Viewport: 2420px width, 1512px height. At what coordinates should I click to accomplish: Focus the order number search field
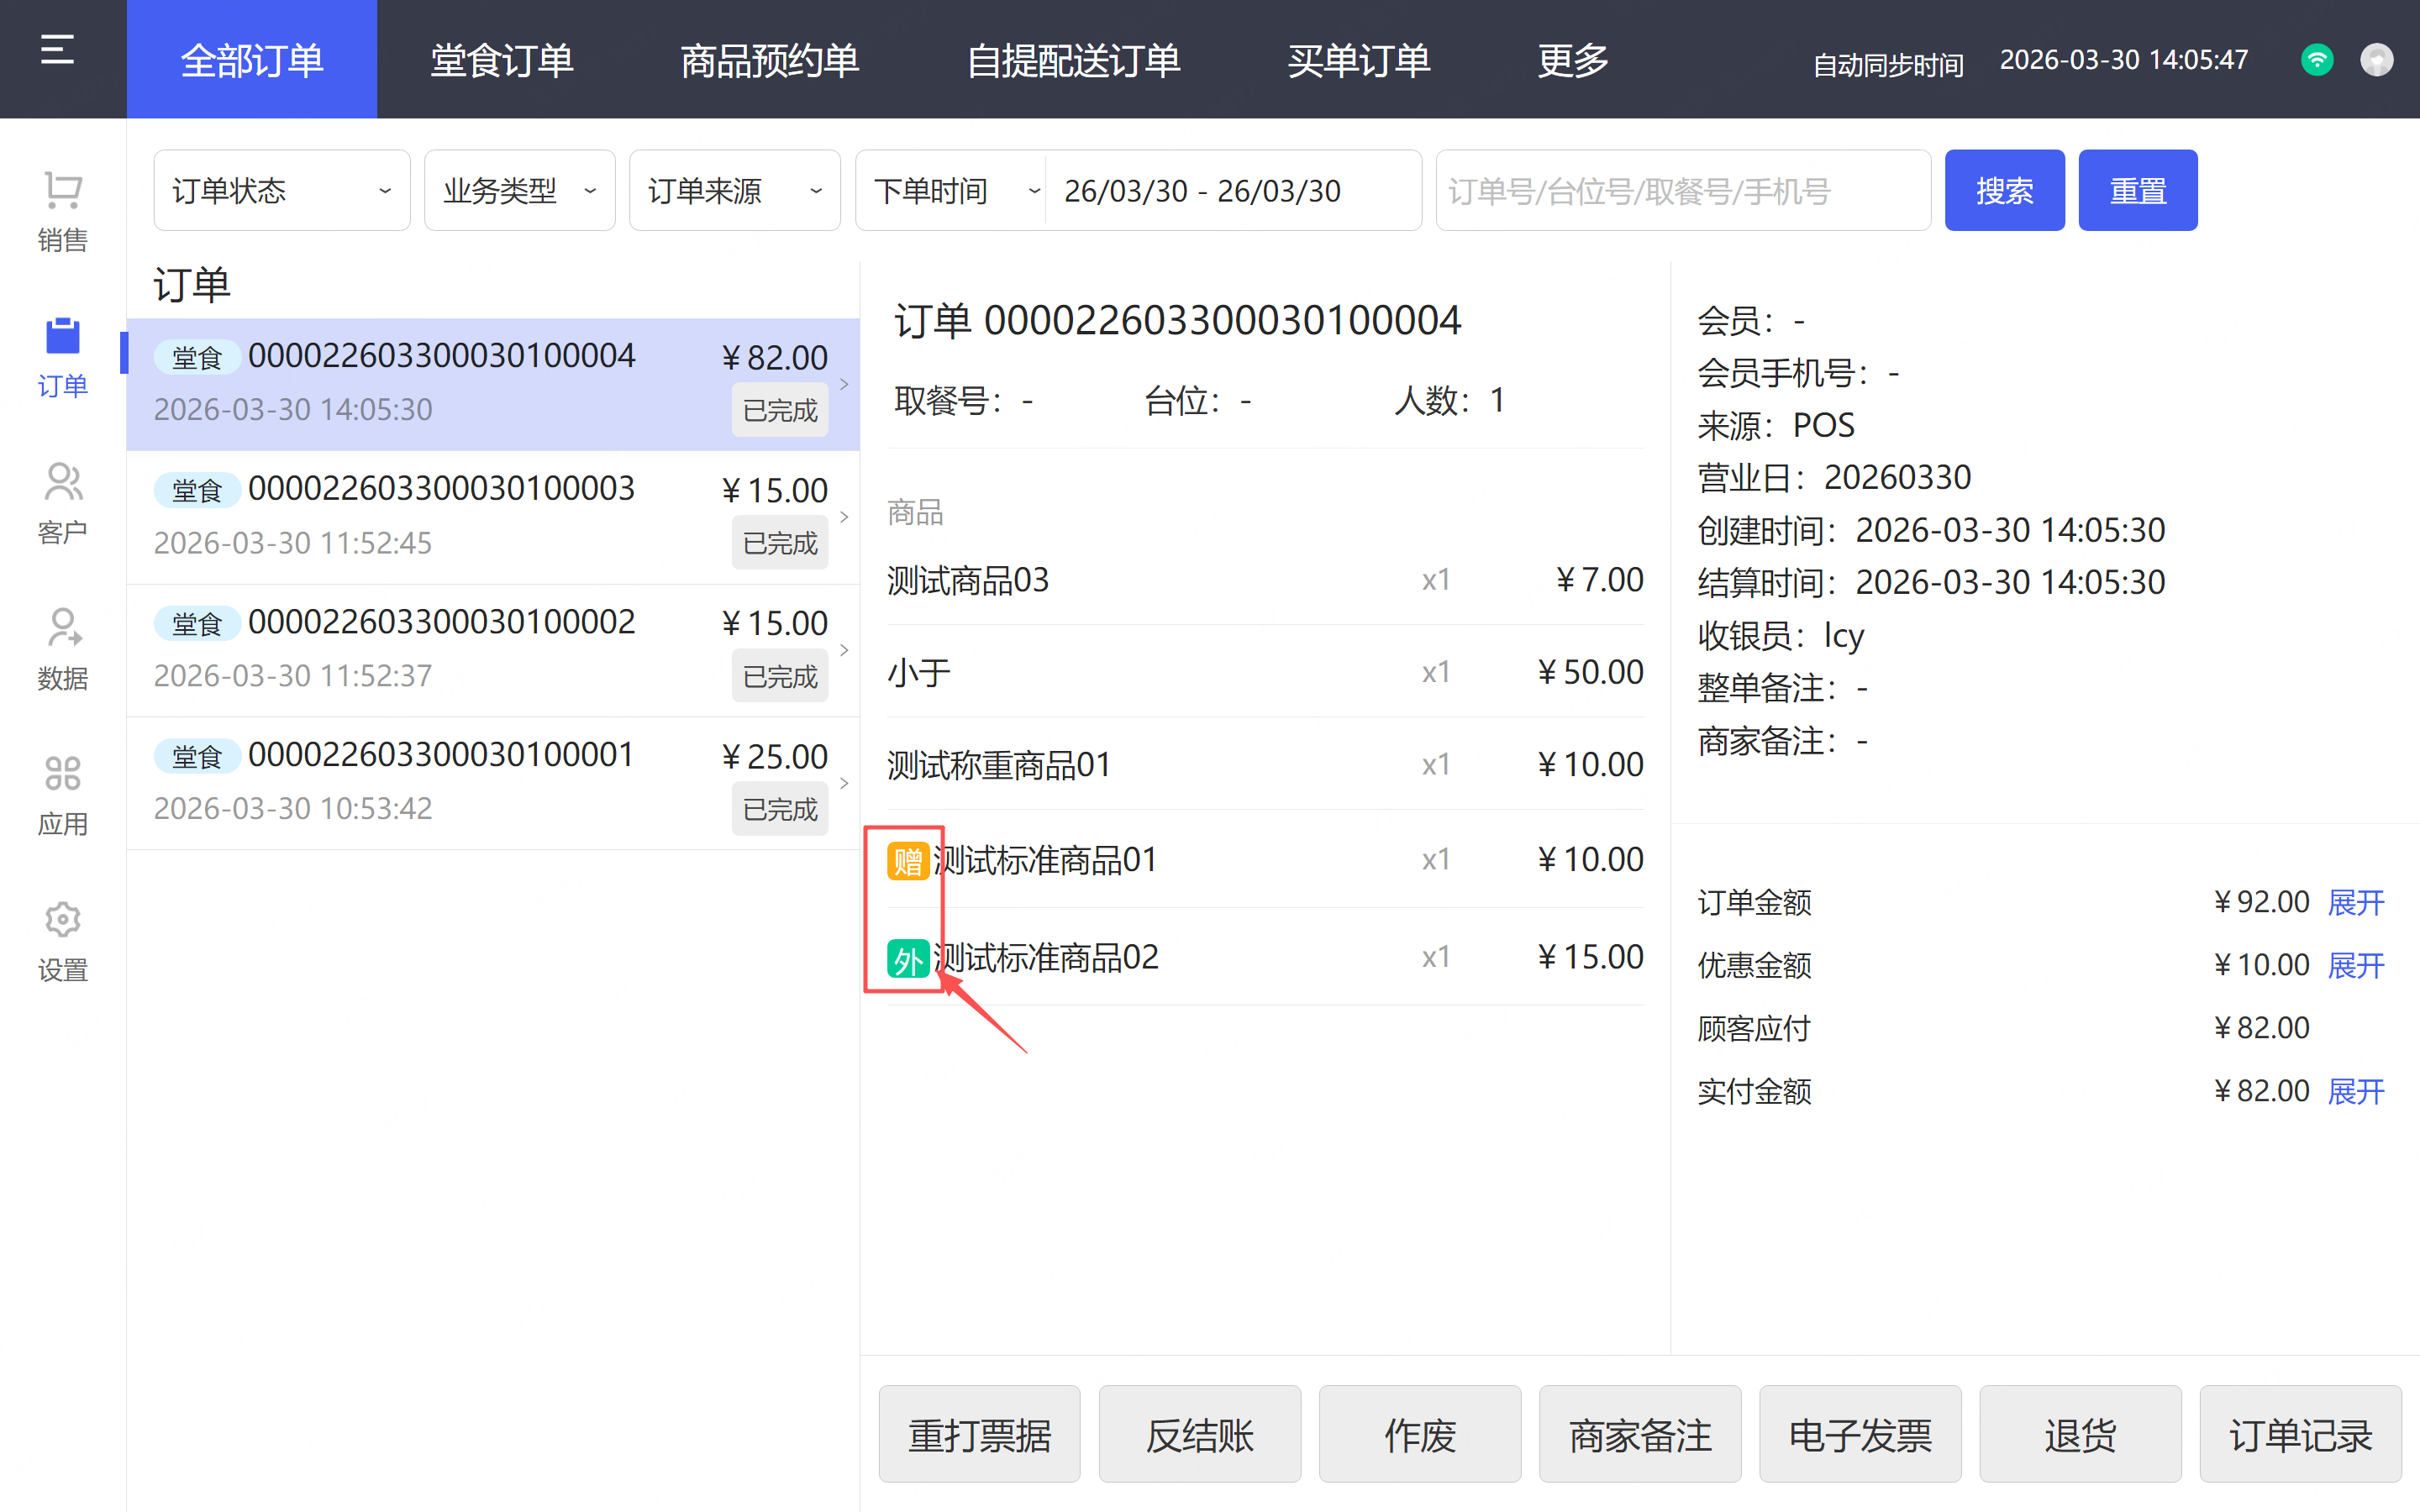coord(1682,191)
